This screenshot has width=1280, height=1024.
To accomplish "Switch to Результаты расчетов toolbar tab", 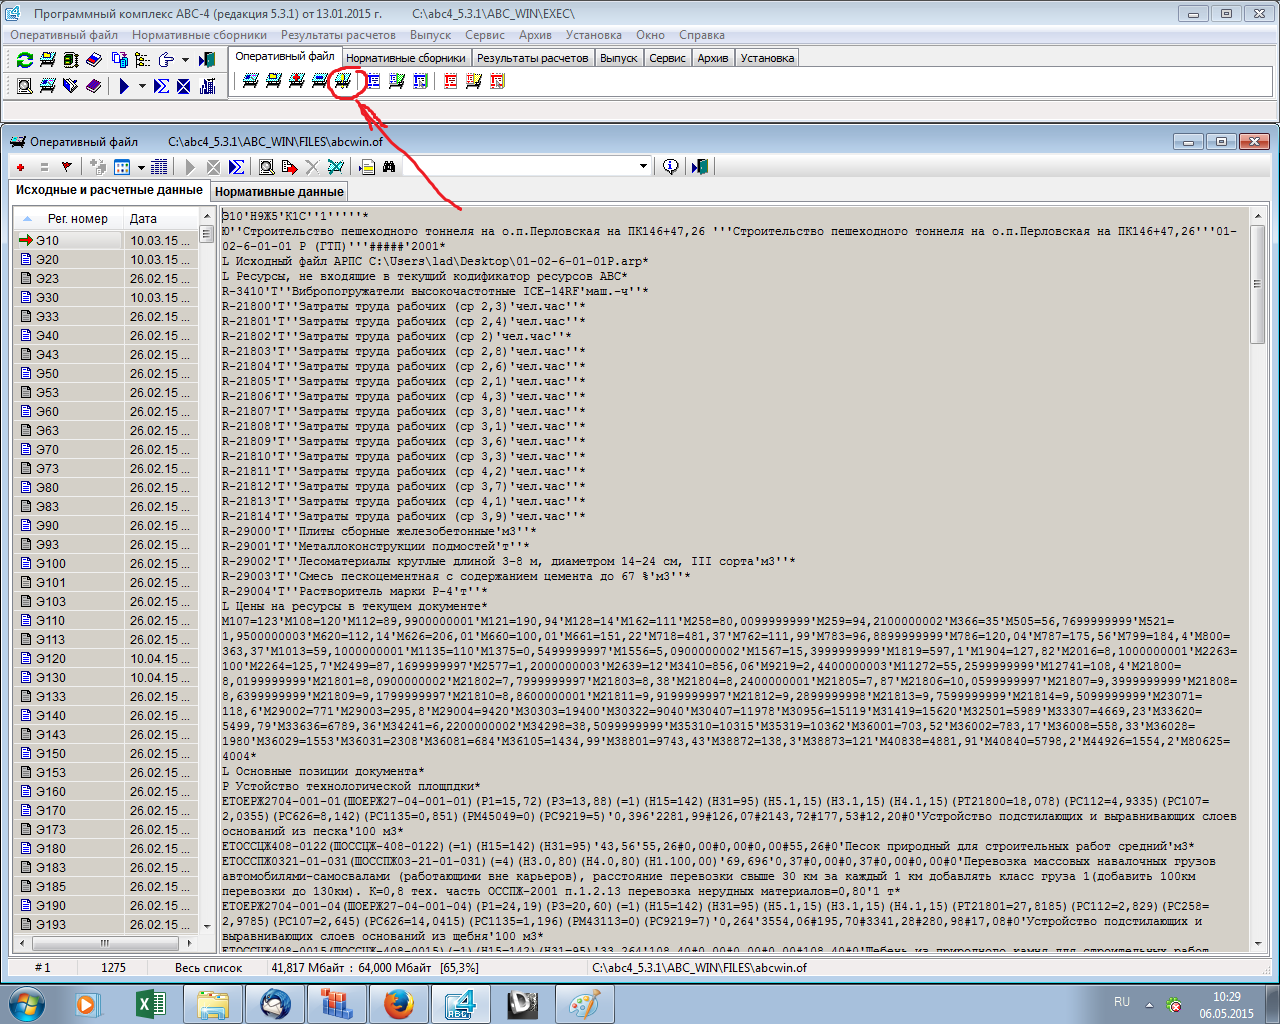I will 532,58.
